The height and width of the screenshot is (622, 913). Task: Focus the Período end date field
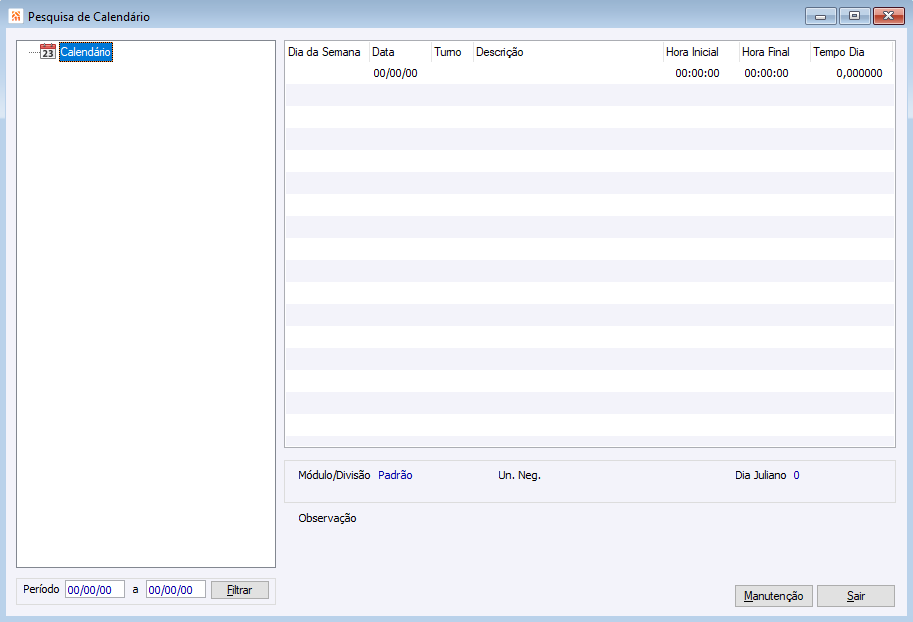[x=176, y=589]
